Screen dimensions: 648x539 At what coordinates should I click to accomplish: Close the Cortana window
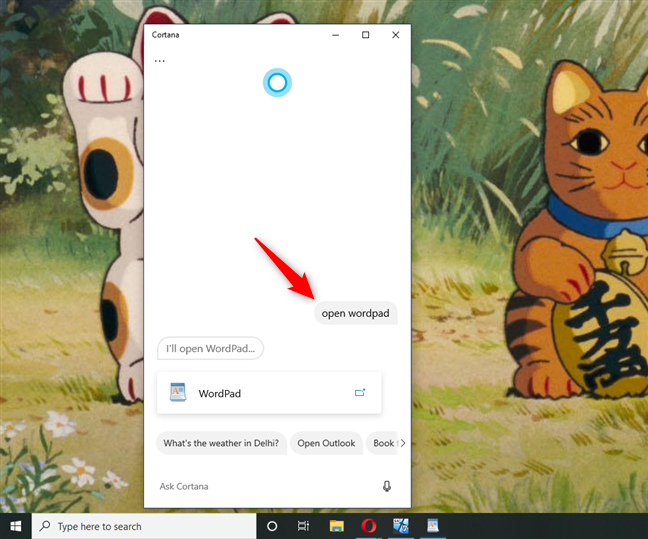point(395,35)
